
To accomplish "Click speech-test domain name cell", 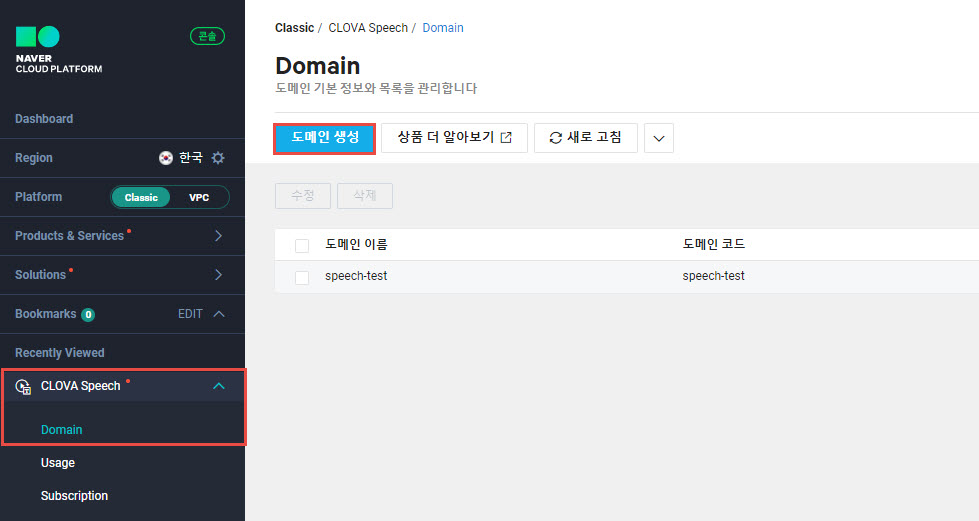I will point(356,276).
